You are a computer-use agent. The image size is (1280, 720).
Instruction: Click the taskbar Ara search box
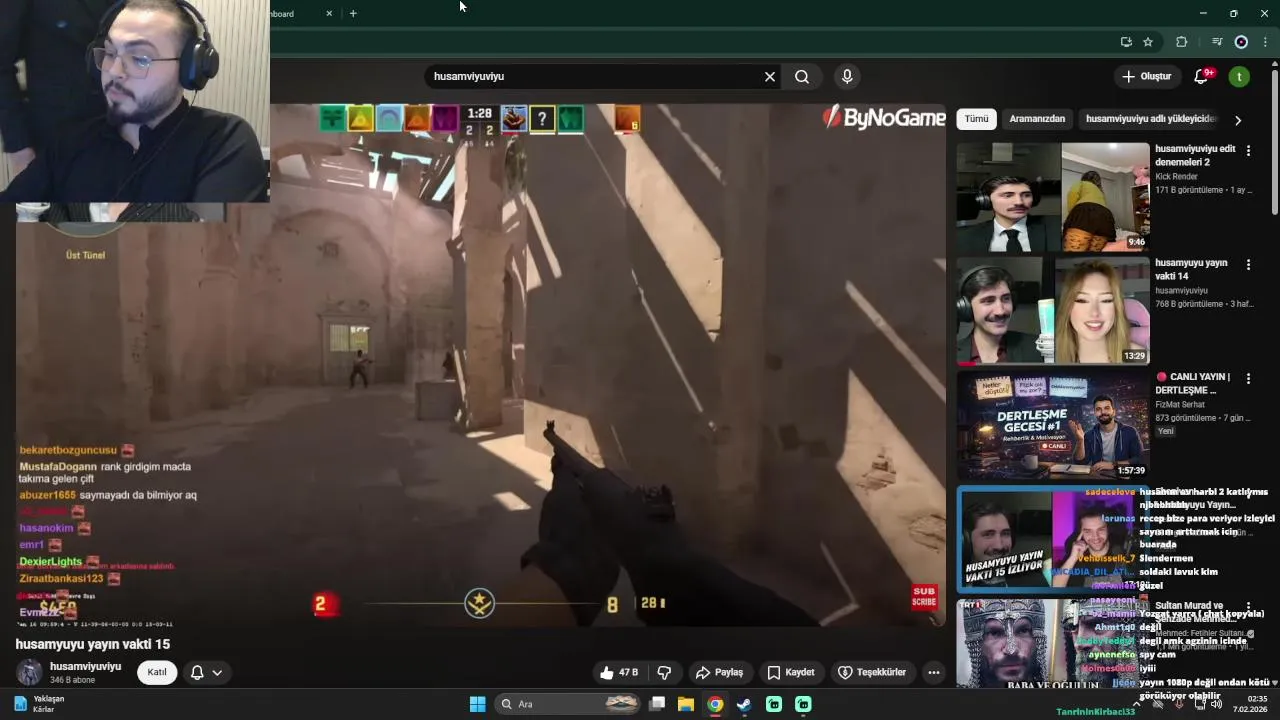[567, 704]
